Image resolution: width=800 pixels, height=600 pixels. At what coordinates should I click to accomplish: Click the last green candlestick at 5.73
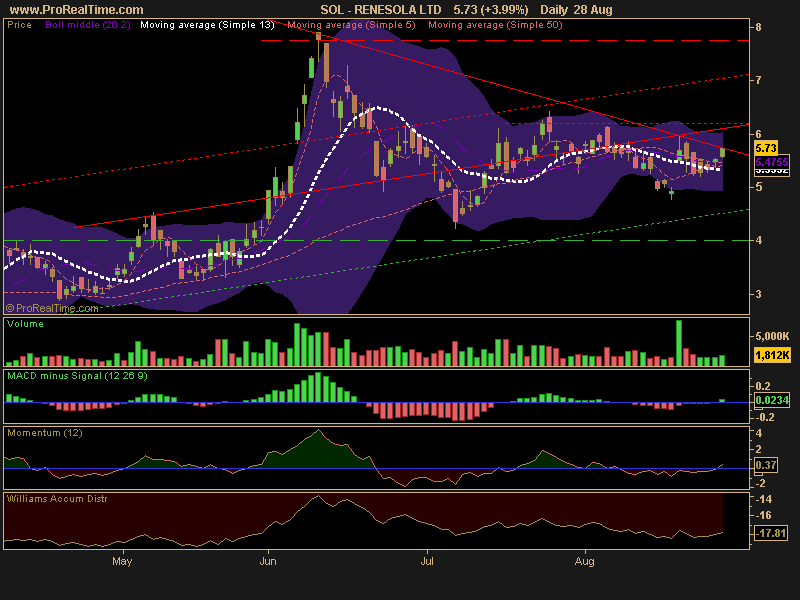pos(722,152)
